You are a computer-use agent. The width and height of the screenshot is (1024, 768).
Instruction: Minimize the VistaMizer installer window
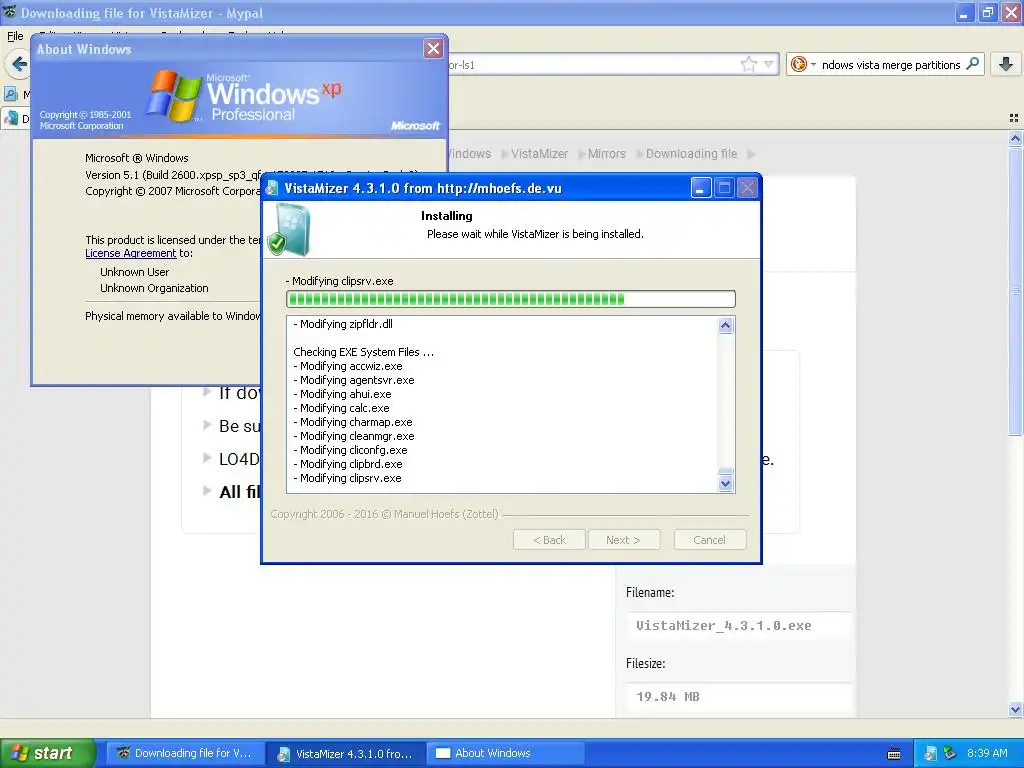coord(701,188)
